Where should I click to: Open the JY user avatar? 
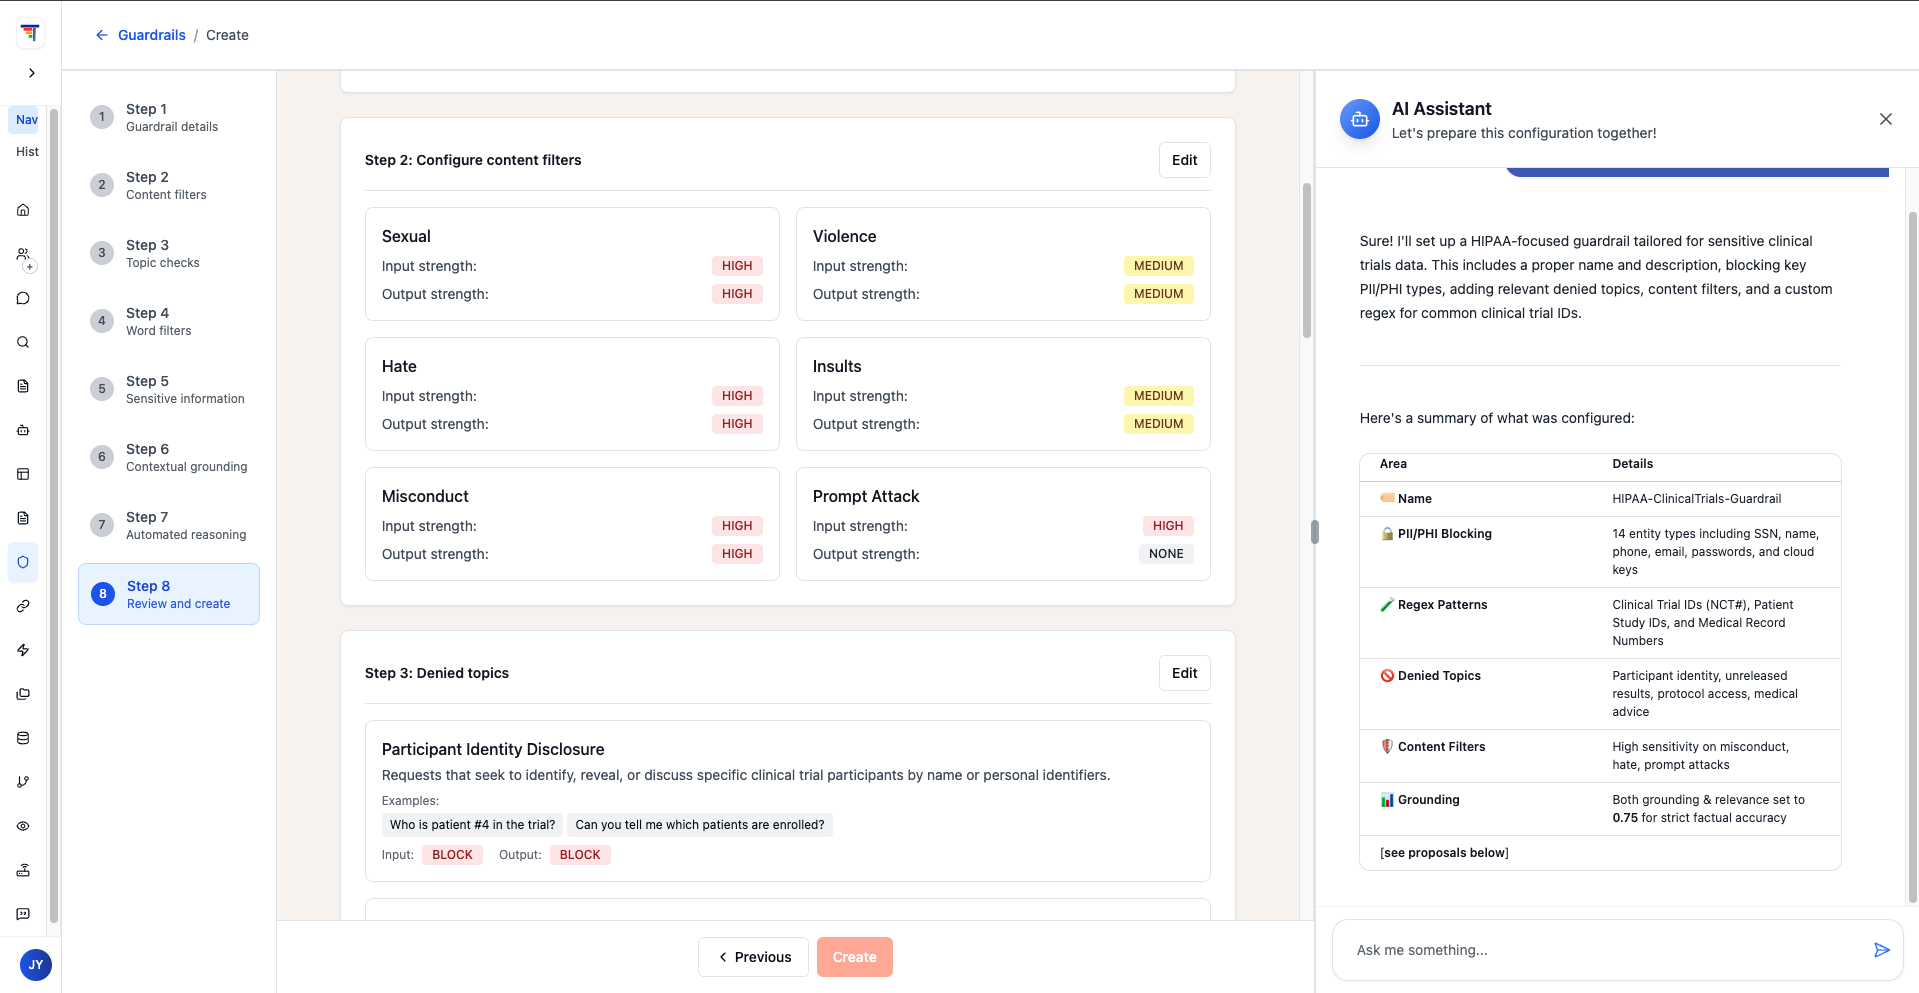pos(36,965)
